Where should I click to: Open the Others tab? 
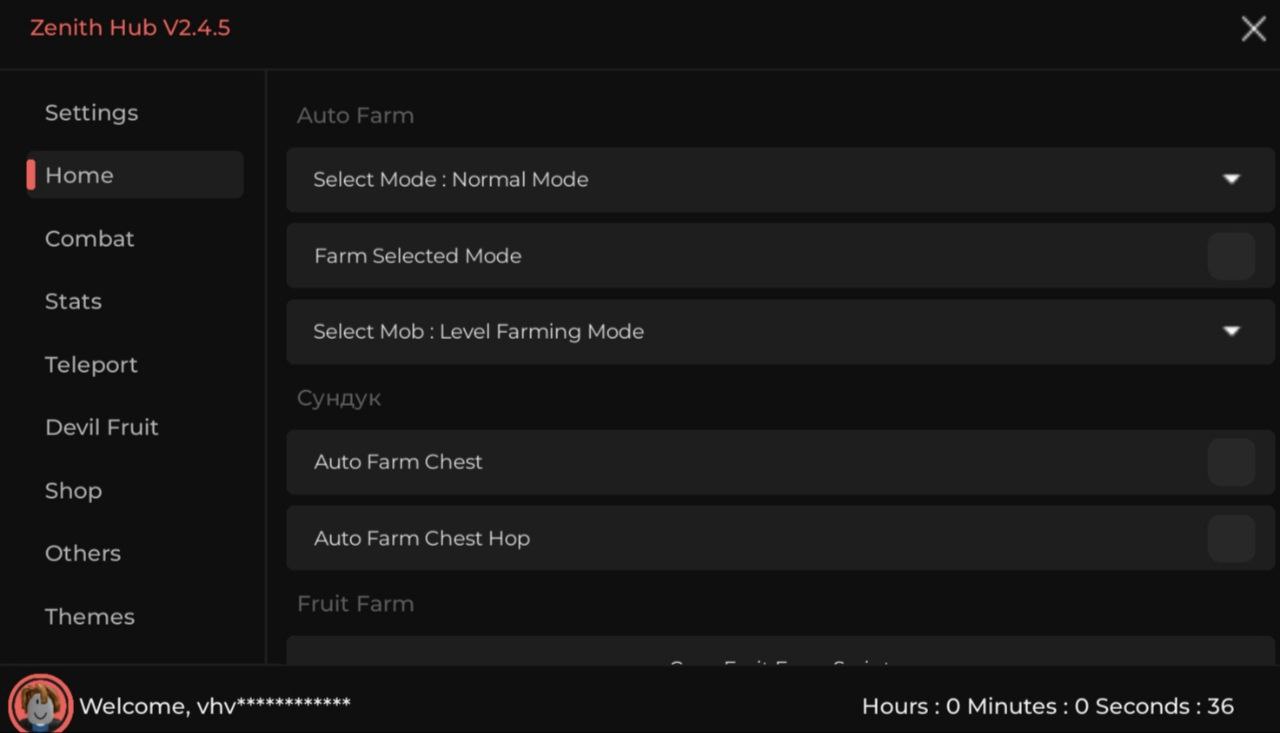[x=83, y=553]
